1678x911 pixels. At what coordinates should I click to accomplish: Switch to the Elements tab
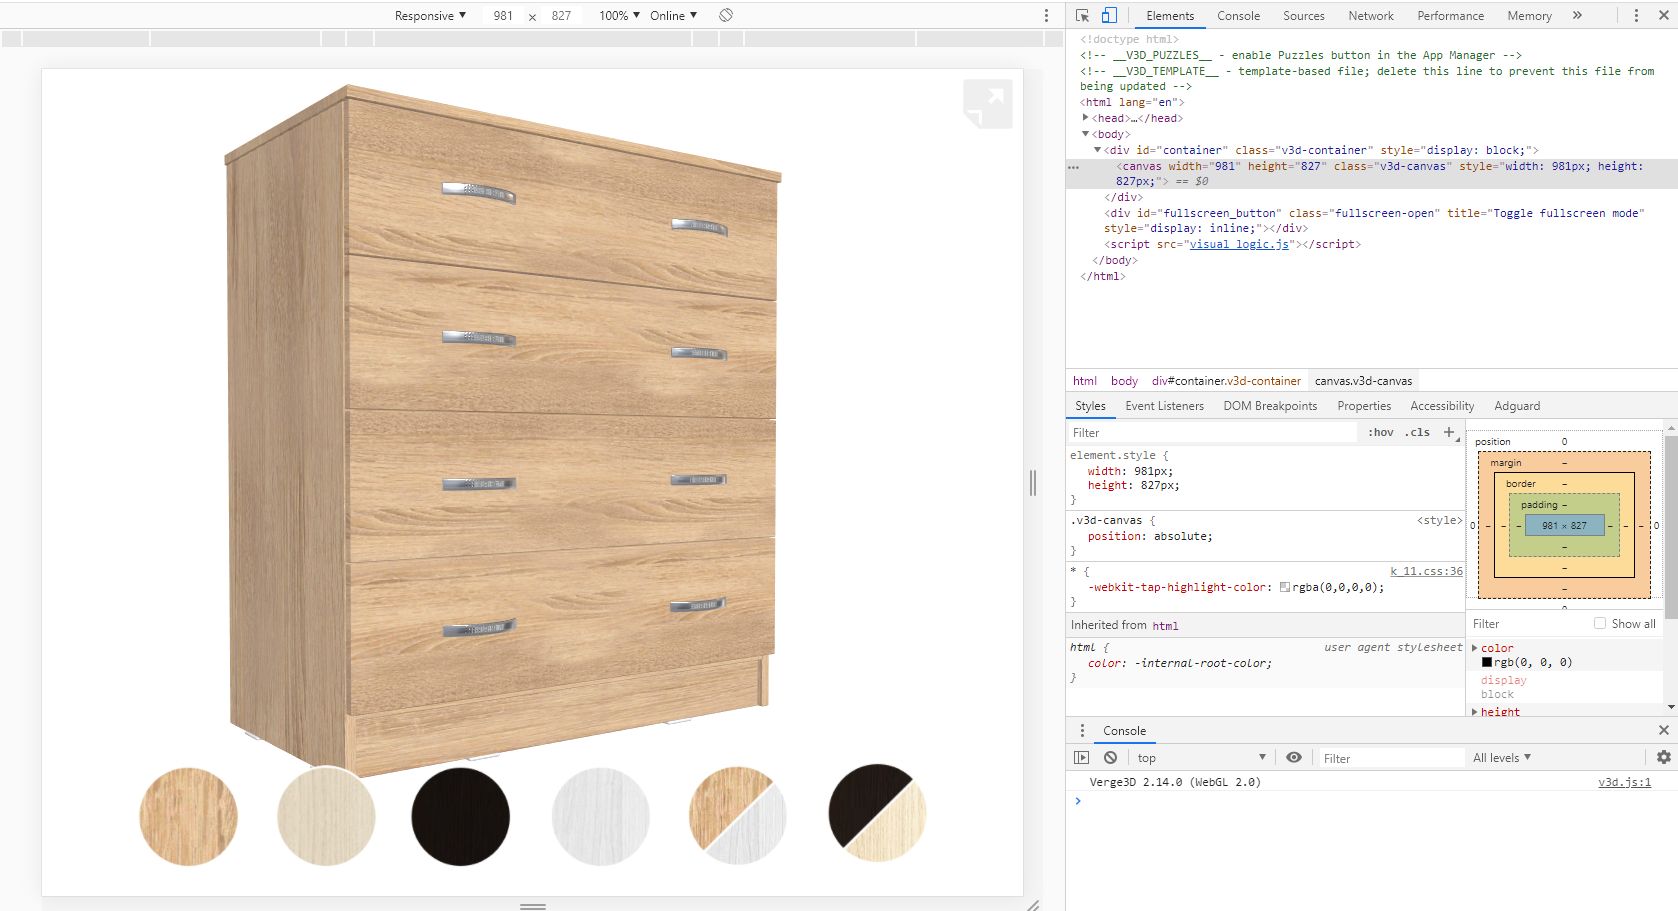(x=1170, y=15)
